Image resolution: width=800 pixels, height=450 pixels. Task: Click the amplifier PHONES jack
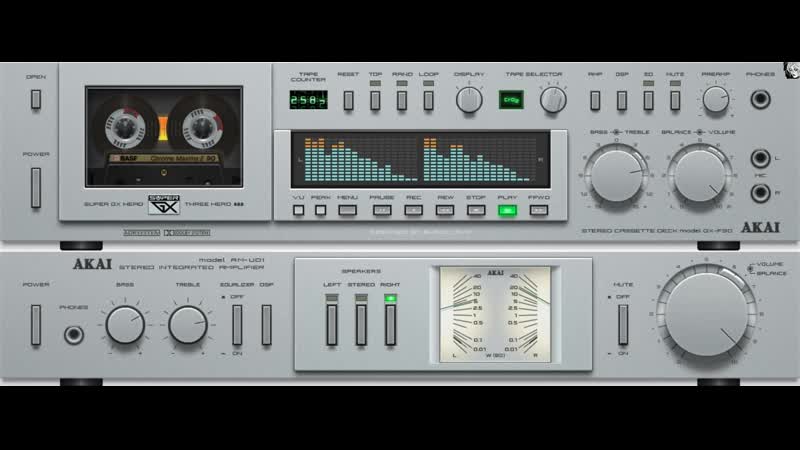click(x=73, y=335)
